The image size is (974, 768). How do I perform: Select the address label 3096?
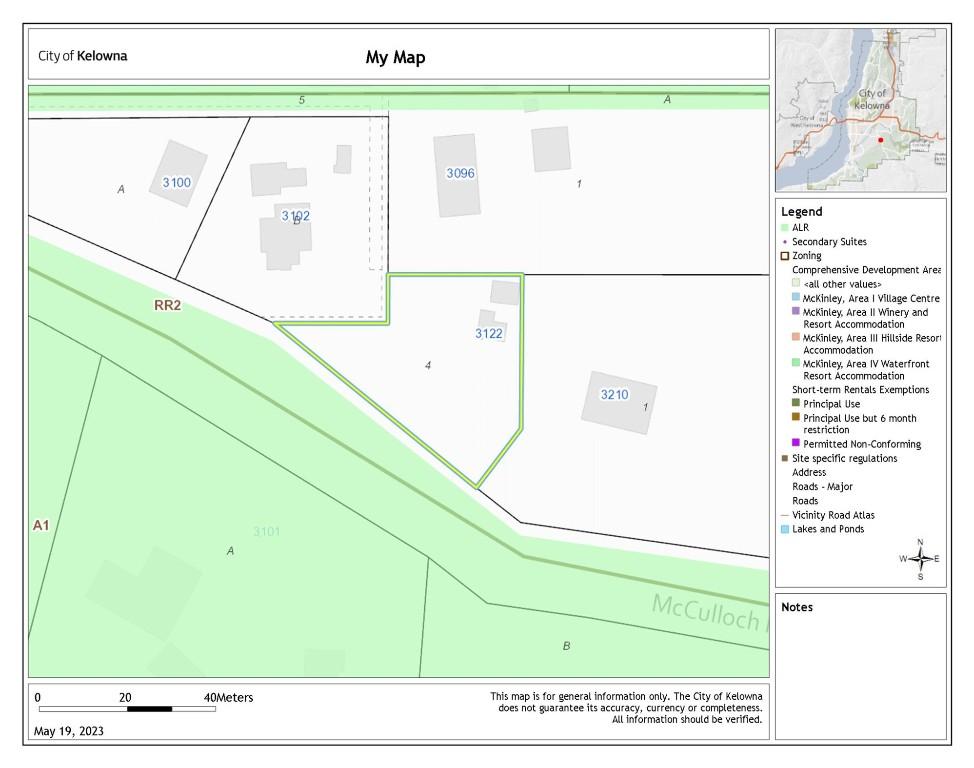pos(460,173)
